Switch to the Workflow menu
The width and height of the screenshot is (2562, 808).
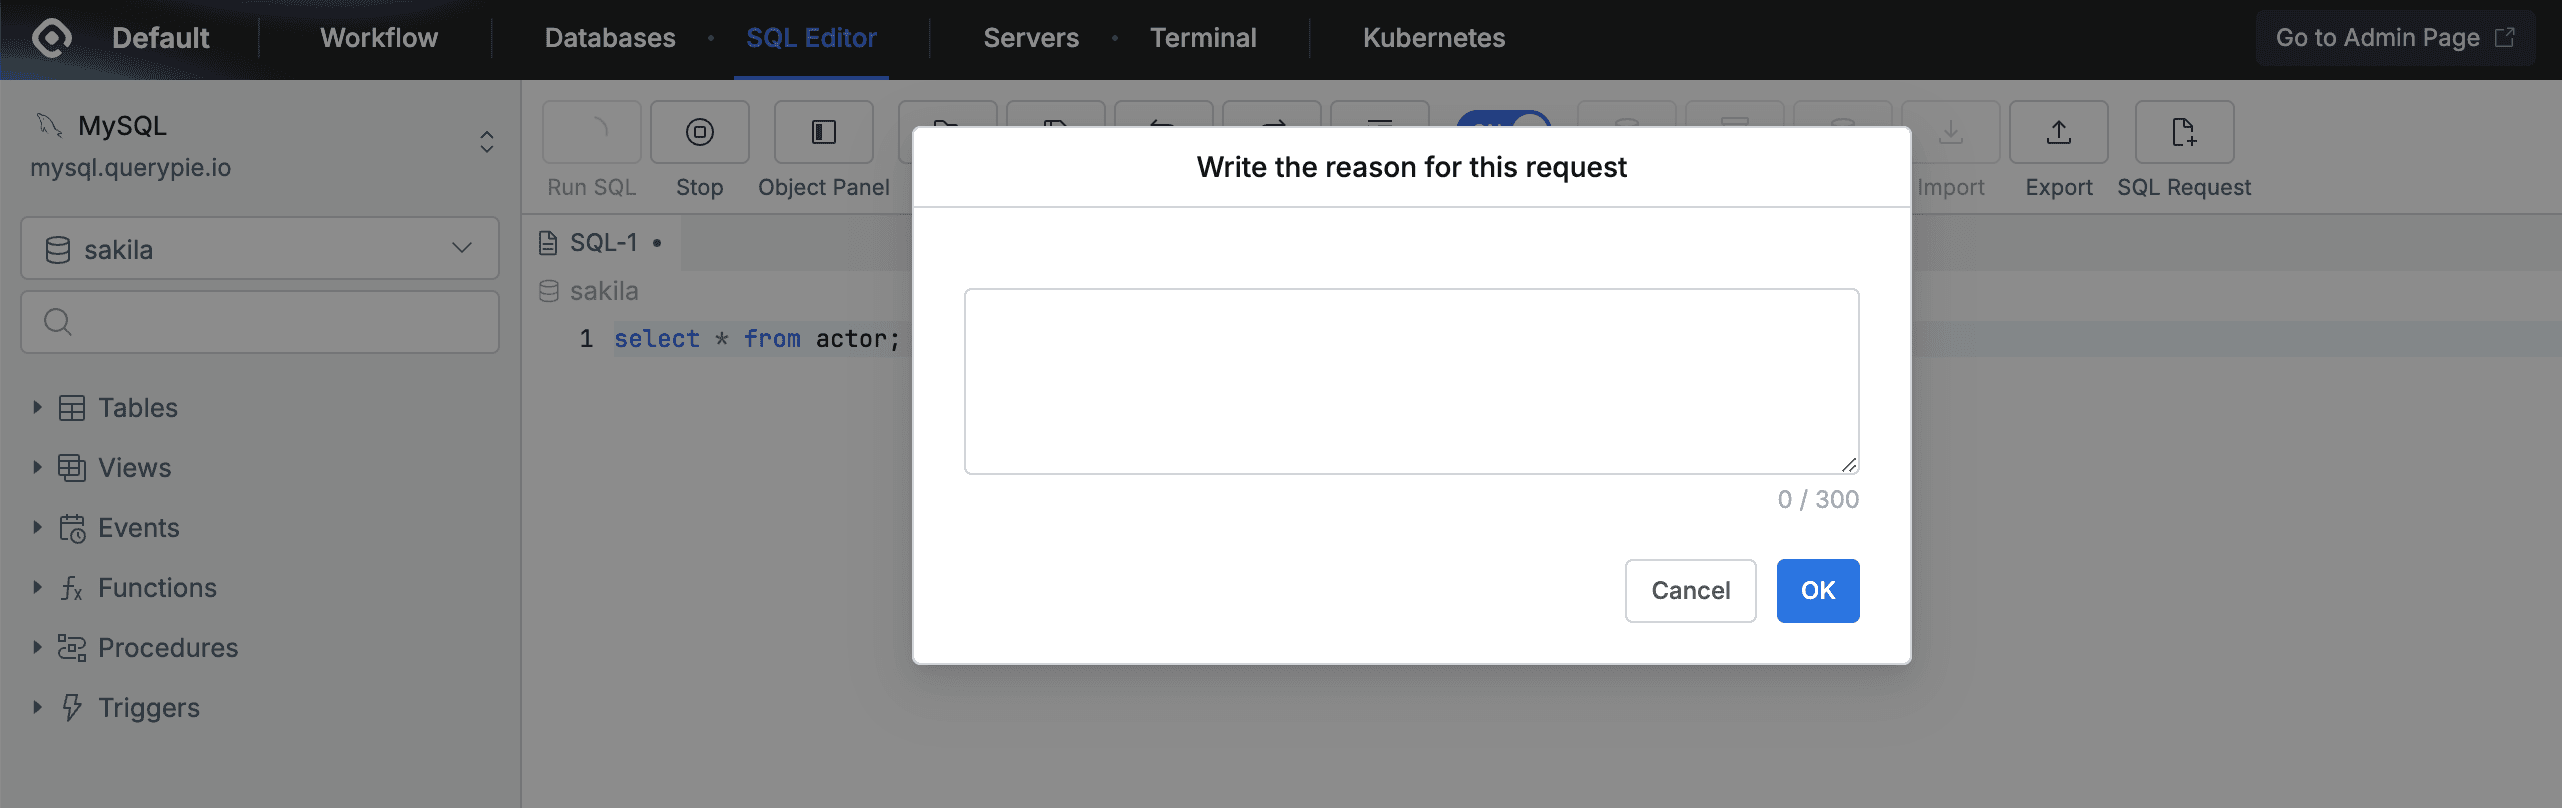(378, 38)
